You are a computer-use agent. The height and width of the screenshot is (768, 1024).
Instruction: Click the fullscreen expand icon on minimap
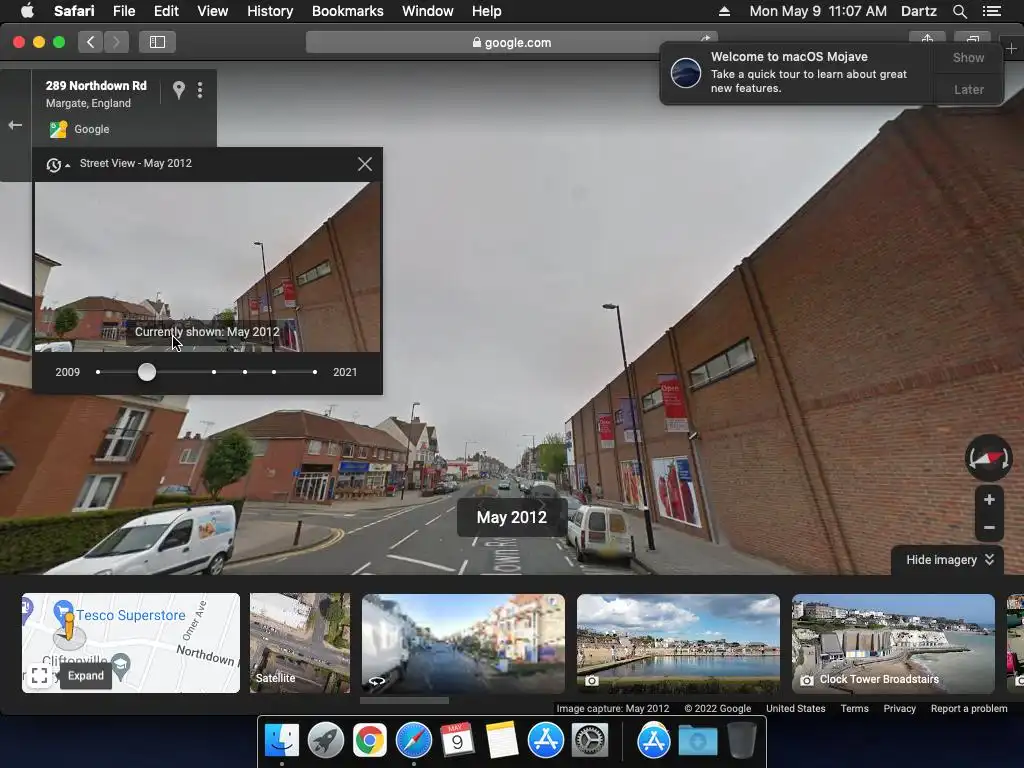pyautogui.click(x=39, y=676)
